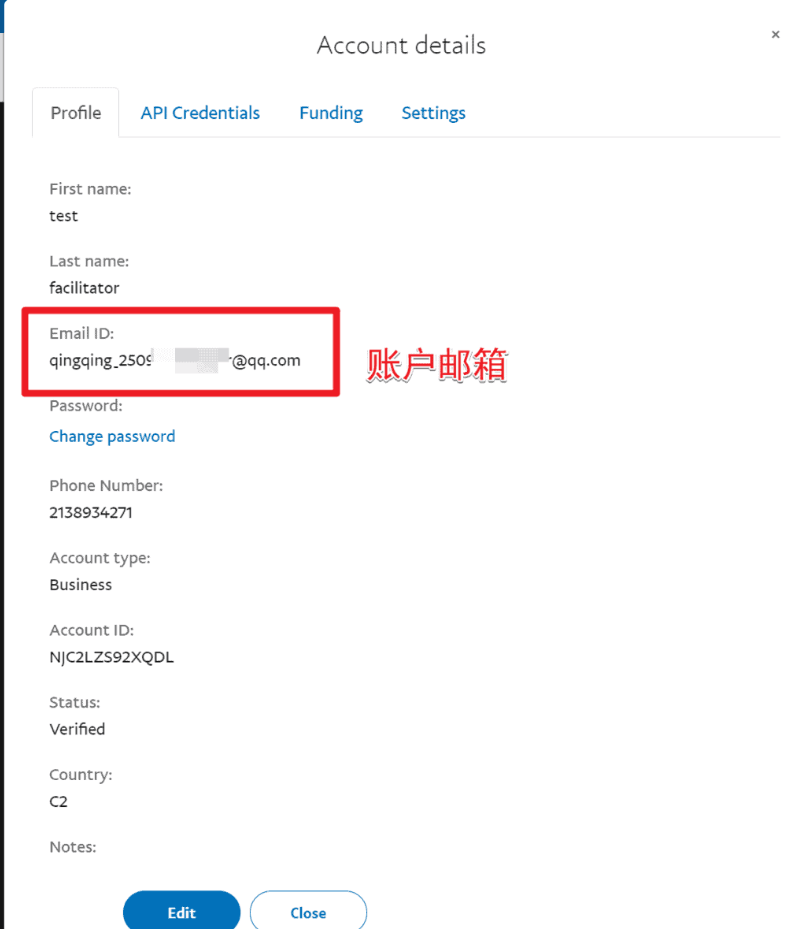Click the phone number 2138934271
The height and width of the screenshot is (929, 798).
pyautogui.click(x=91, y=513)
